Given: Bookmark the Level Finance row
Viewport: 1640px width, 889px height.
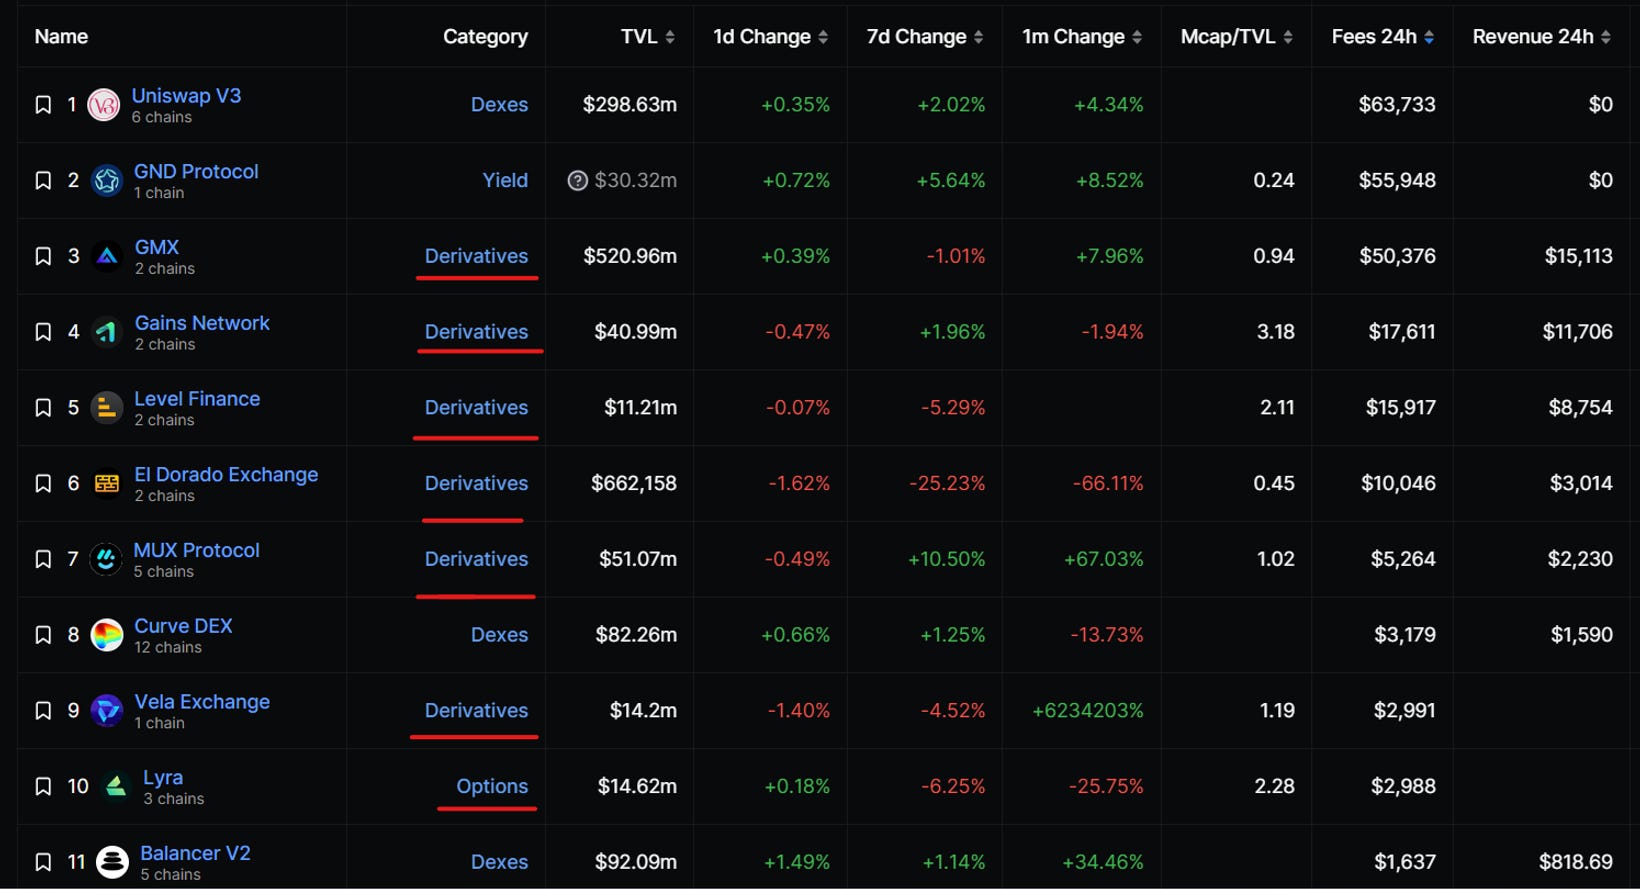Looking at the screenshot, I should [x=43, y=408].
